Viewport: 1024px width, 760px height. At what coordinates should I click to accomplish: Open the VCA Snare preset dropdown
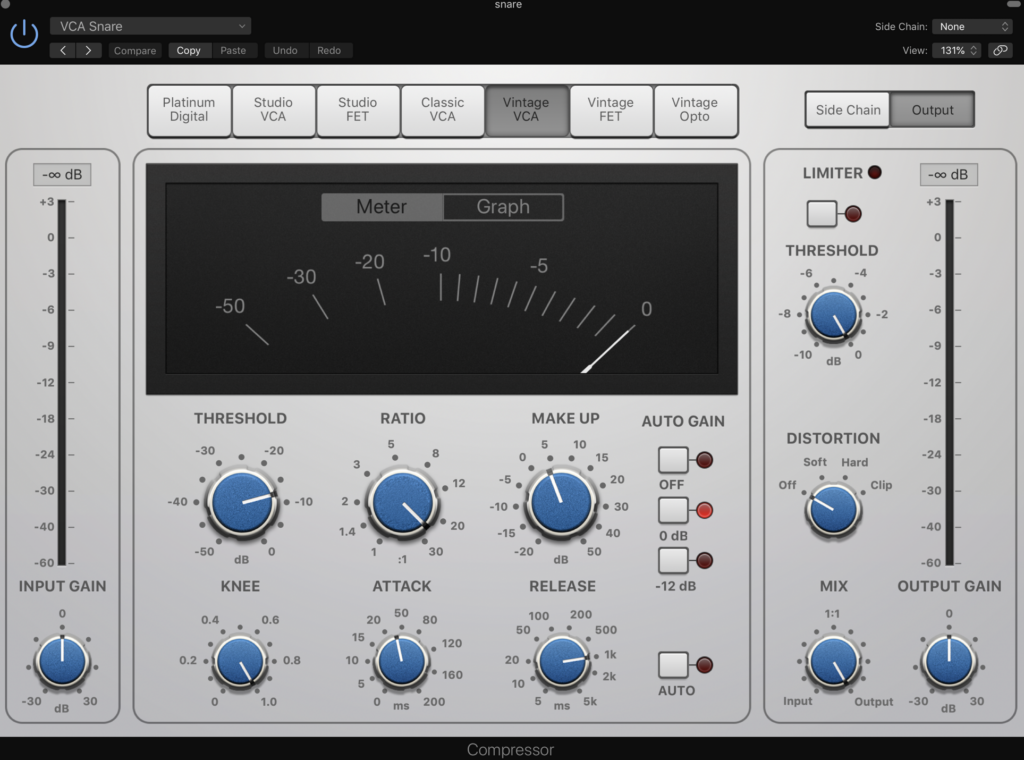(151, 26)
